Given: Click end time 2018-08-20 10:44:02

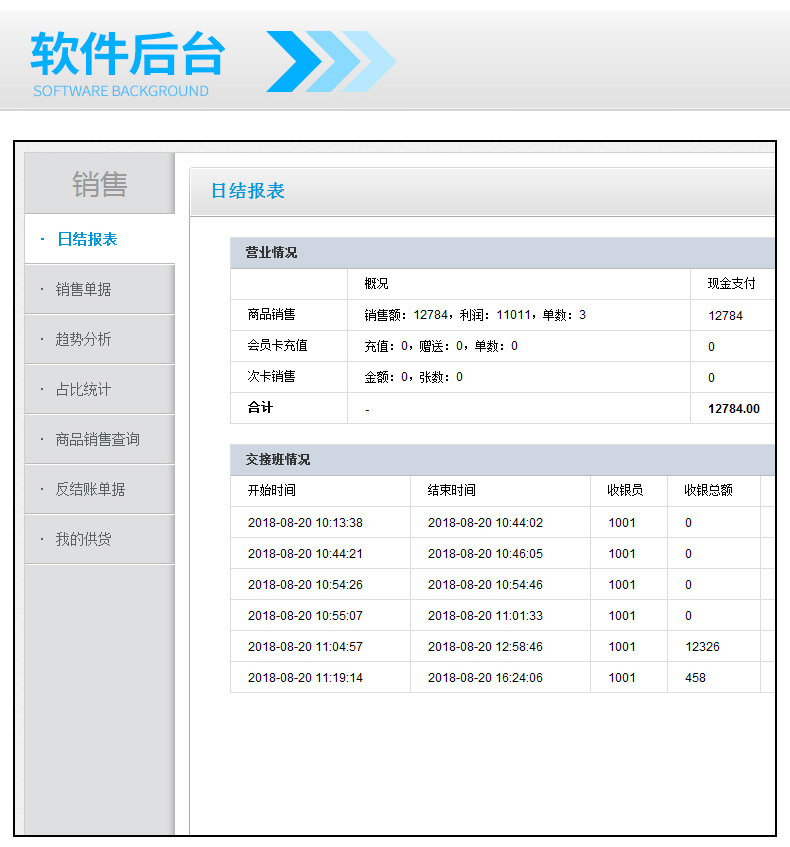Looking at the screenshot, I should 485,522.
